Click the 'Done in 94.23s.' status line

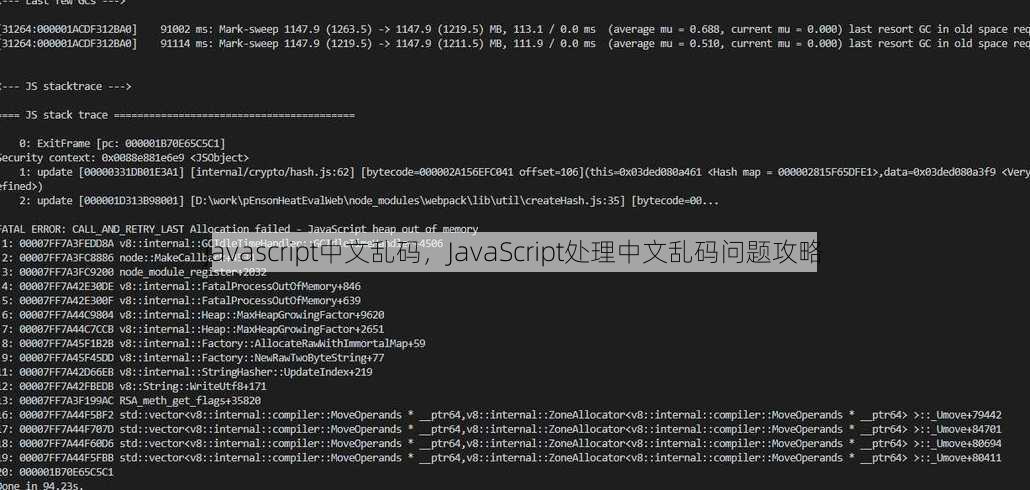tap(42, 486)
